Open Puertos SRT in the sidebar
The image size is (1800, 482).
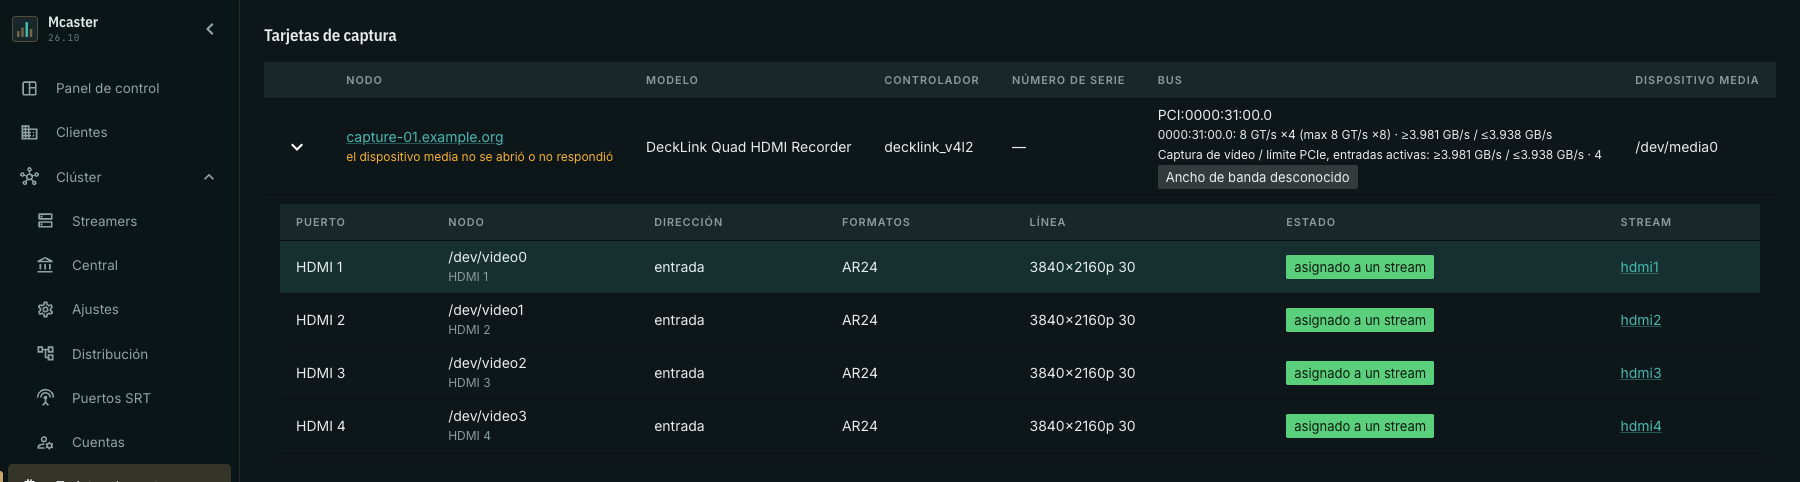click(111, 398)
